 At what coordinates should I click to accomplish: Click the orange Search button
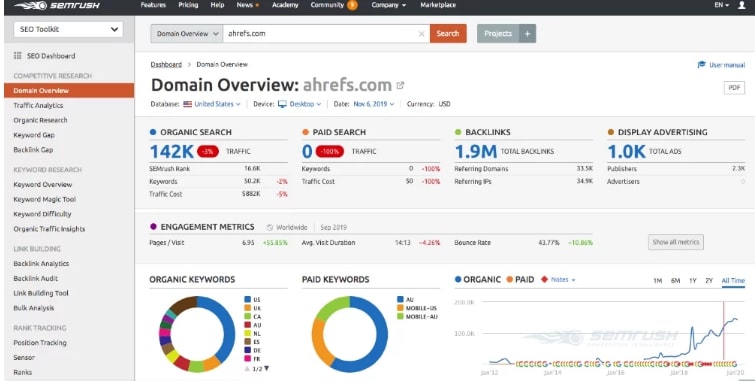coord(448,34)
